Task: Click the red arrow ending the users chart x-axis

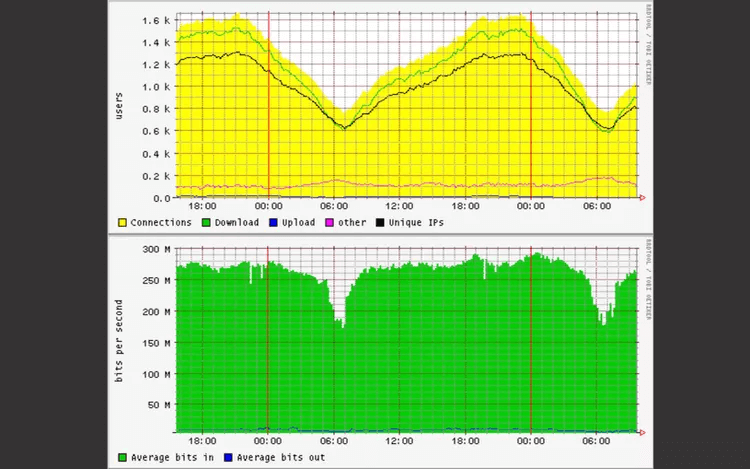Action: point(641,198)
